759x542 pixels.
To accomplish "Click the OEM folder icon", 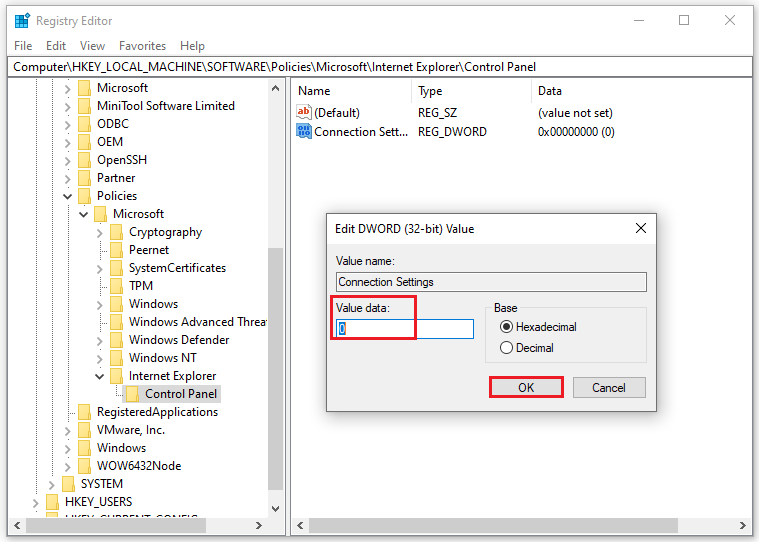I will 84,142.
